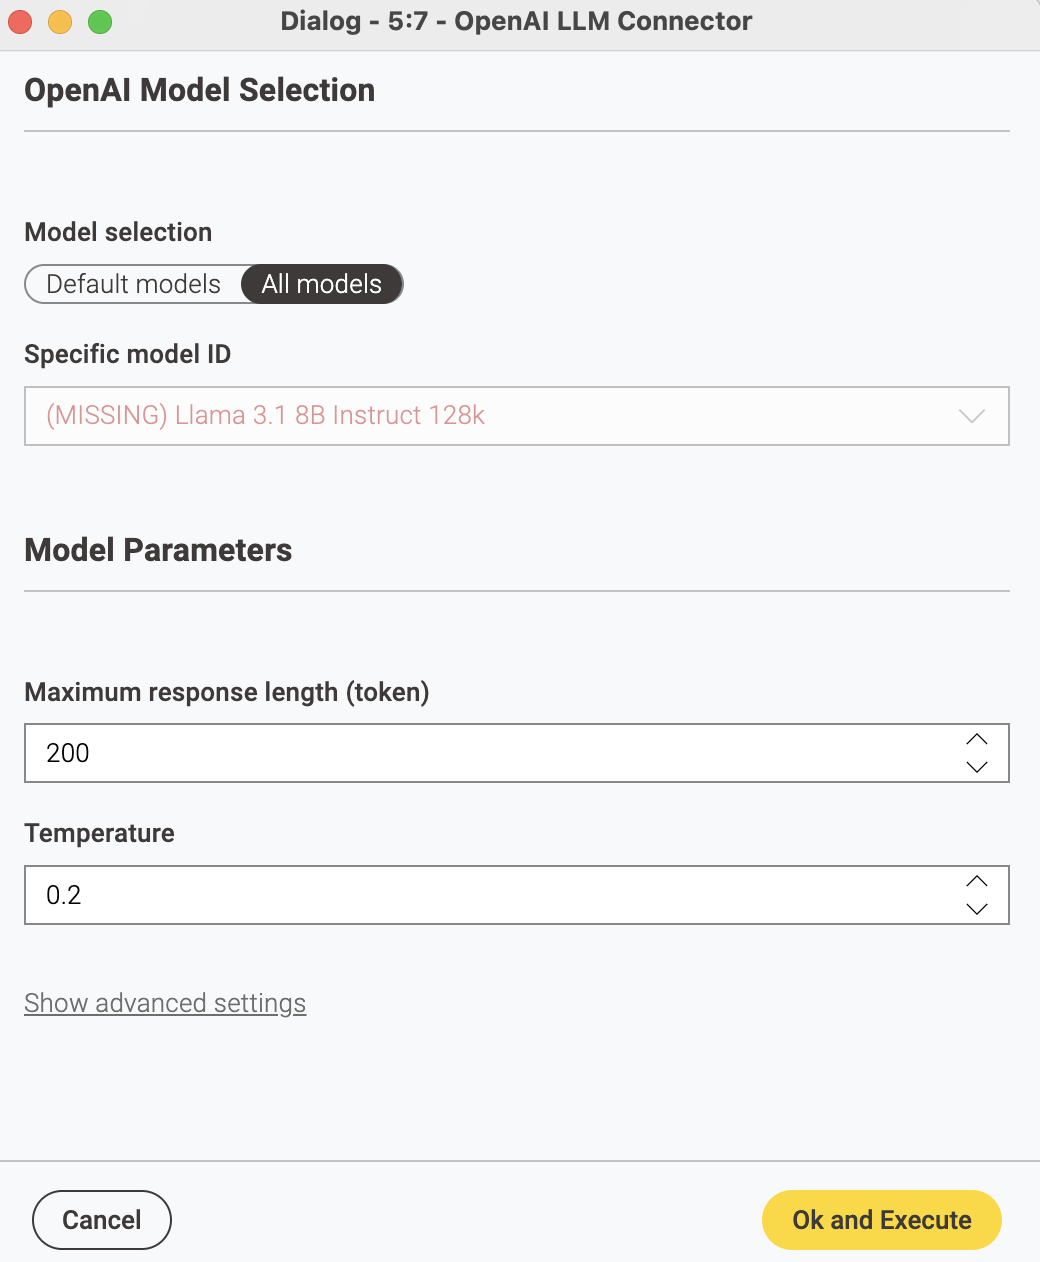Open the missing Llama 3.1 8B model dropdown

[x=516, y=416]
